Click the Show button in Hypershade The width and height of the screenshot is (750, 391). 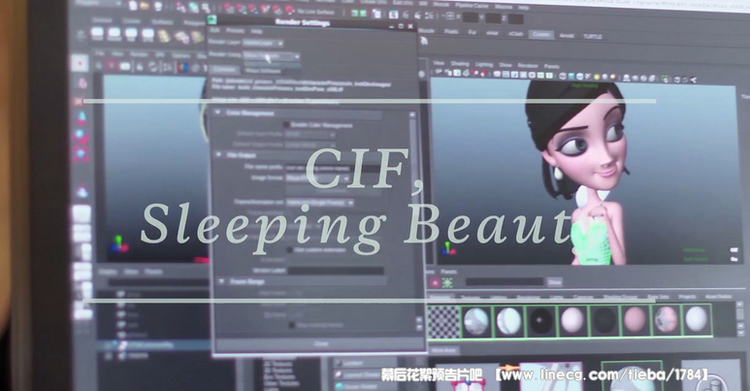click(554, 282)
